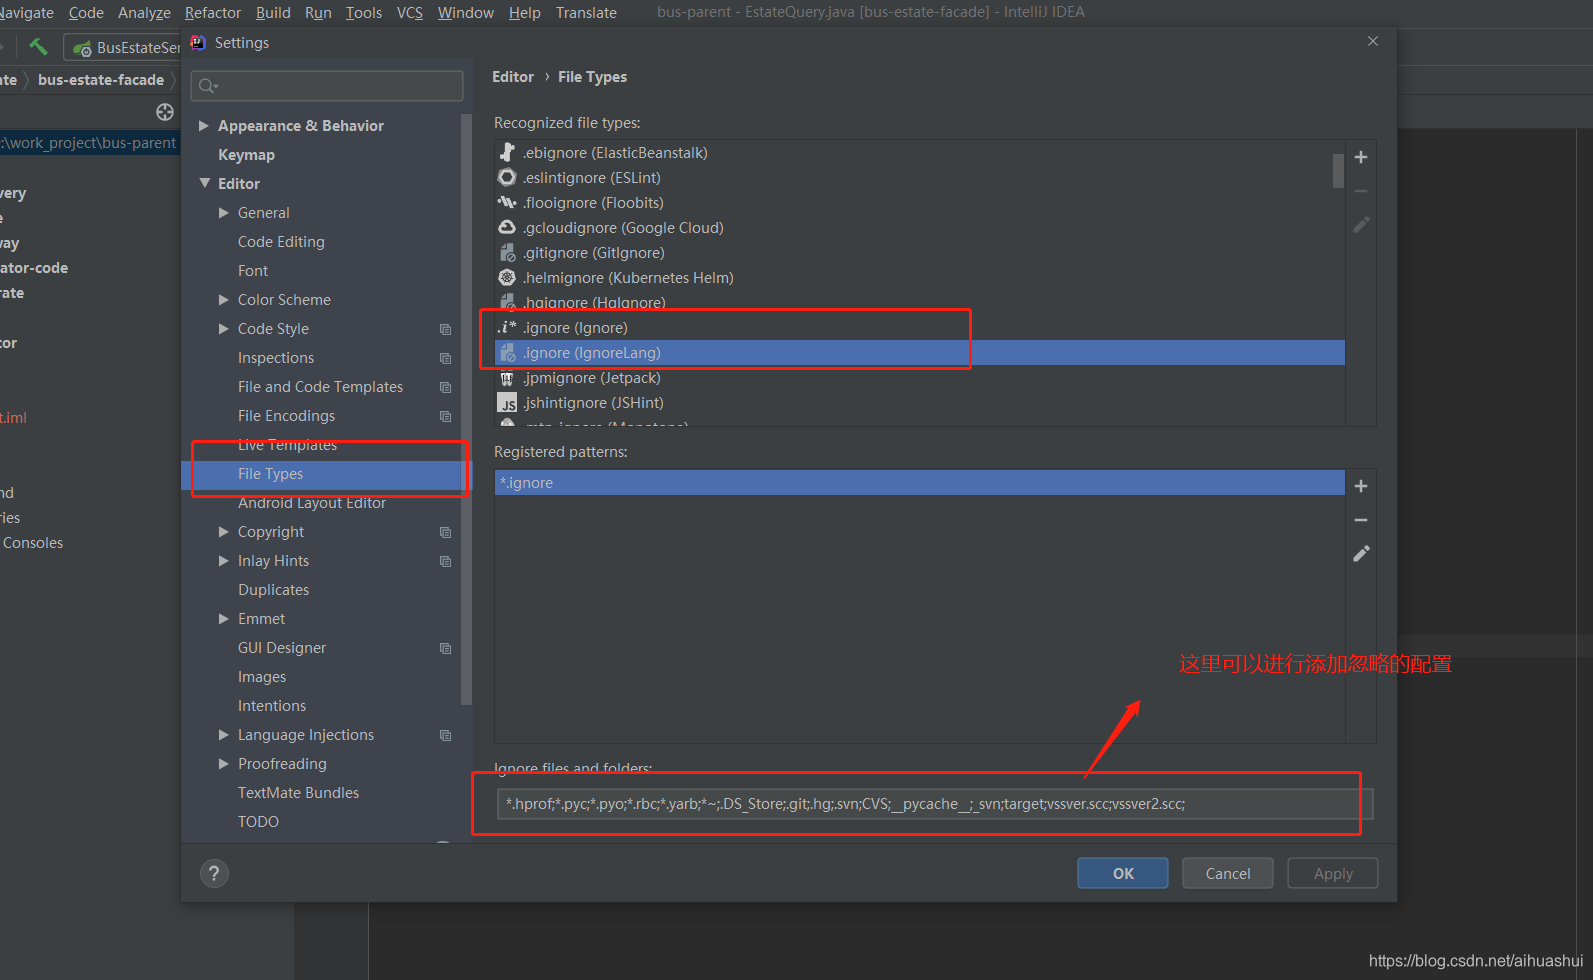Image resolution: width=1593 pixels, height=980 pixels.
Task: Click the .gitignore GitIgnore file icon
Action: (x=507, y=252)
